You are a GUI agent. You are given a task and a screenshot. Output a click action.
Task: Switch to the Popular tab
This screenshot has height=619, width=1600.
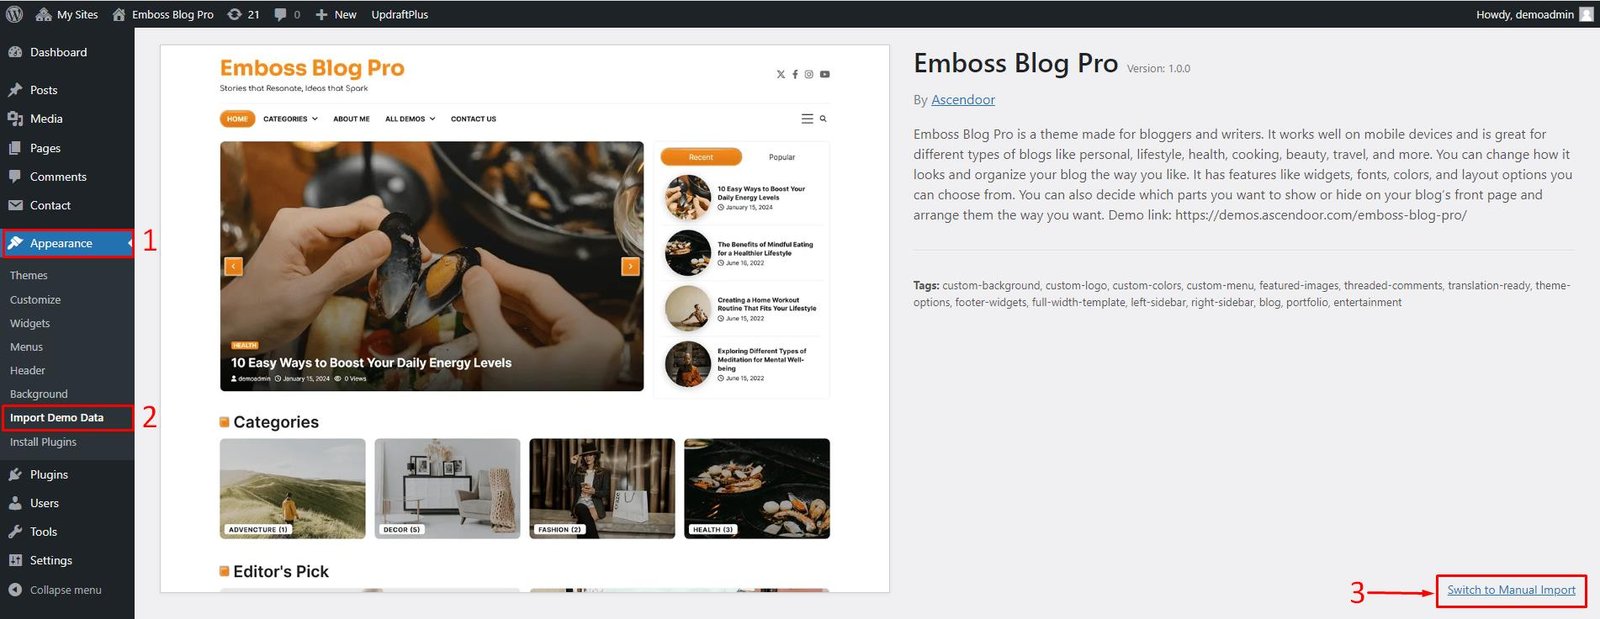click(782, 157)
